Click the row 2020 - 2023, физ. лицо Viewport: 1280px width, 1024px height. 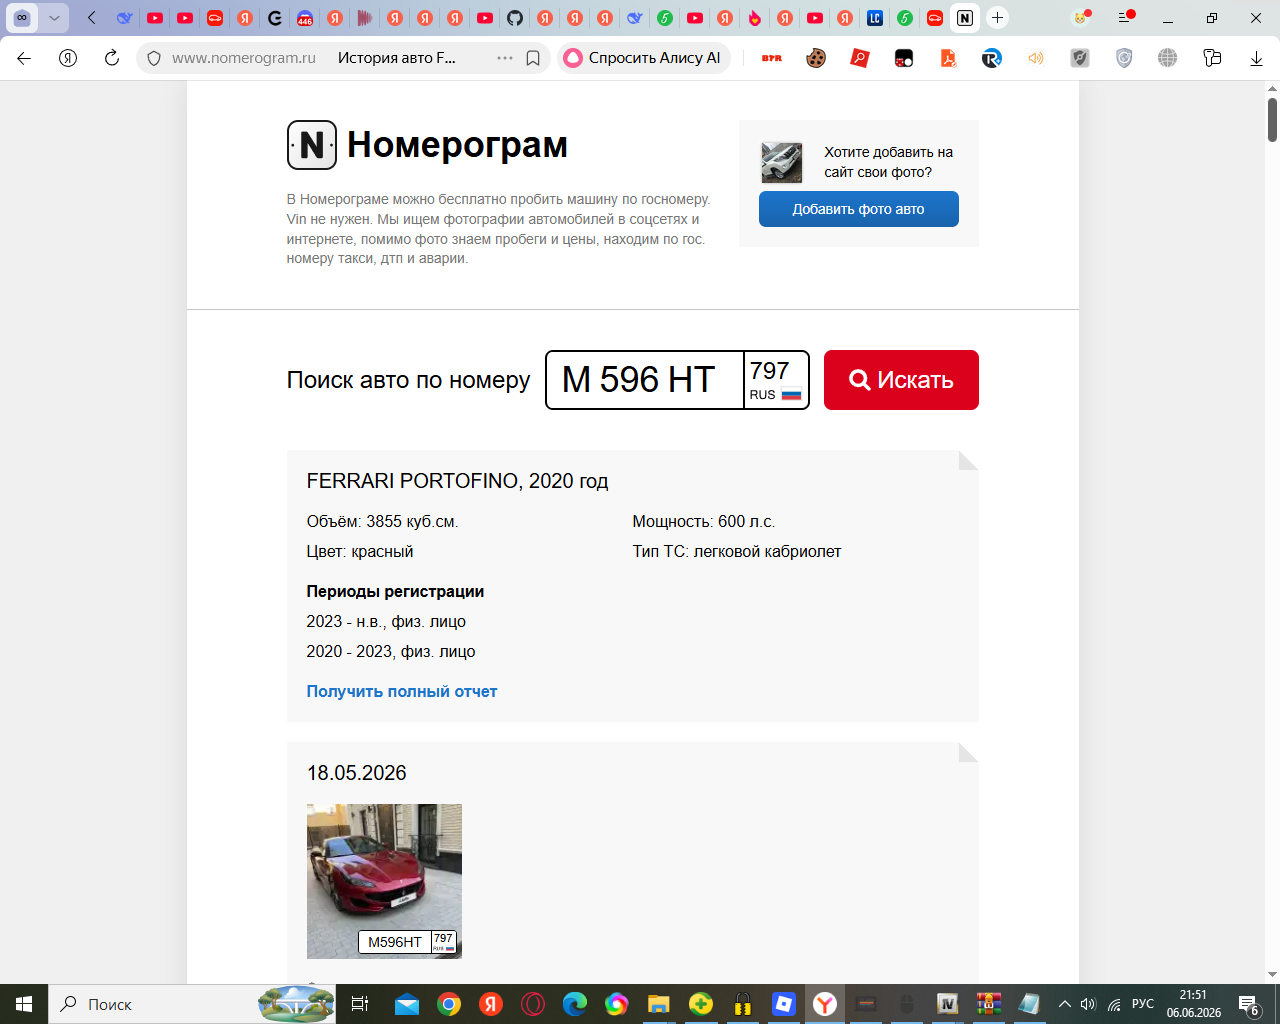(391, 651)
